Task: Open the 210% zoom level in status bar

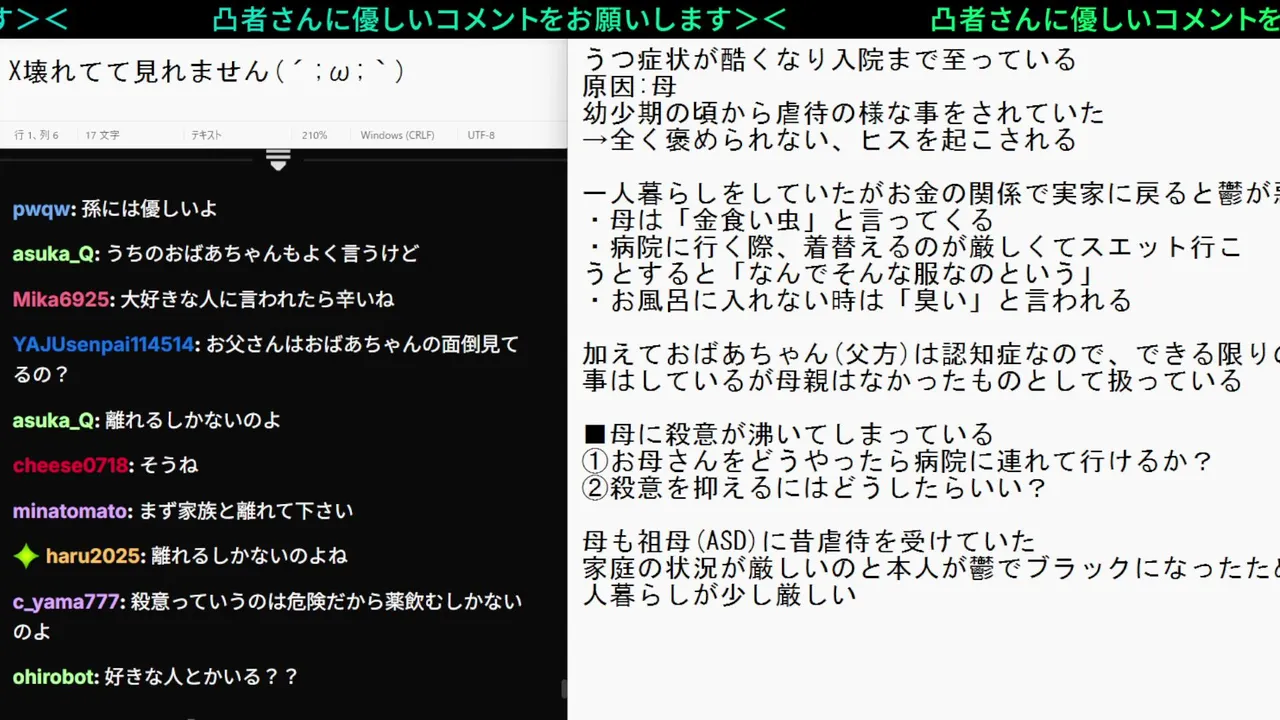Action: (x=315, y=135)
